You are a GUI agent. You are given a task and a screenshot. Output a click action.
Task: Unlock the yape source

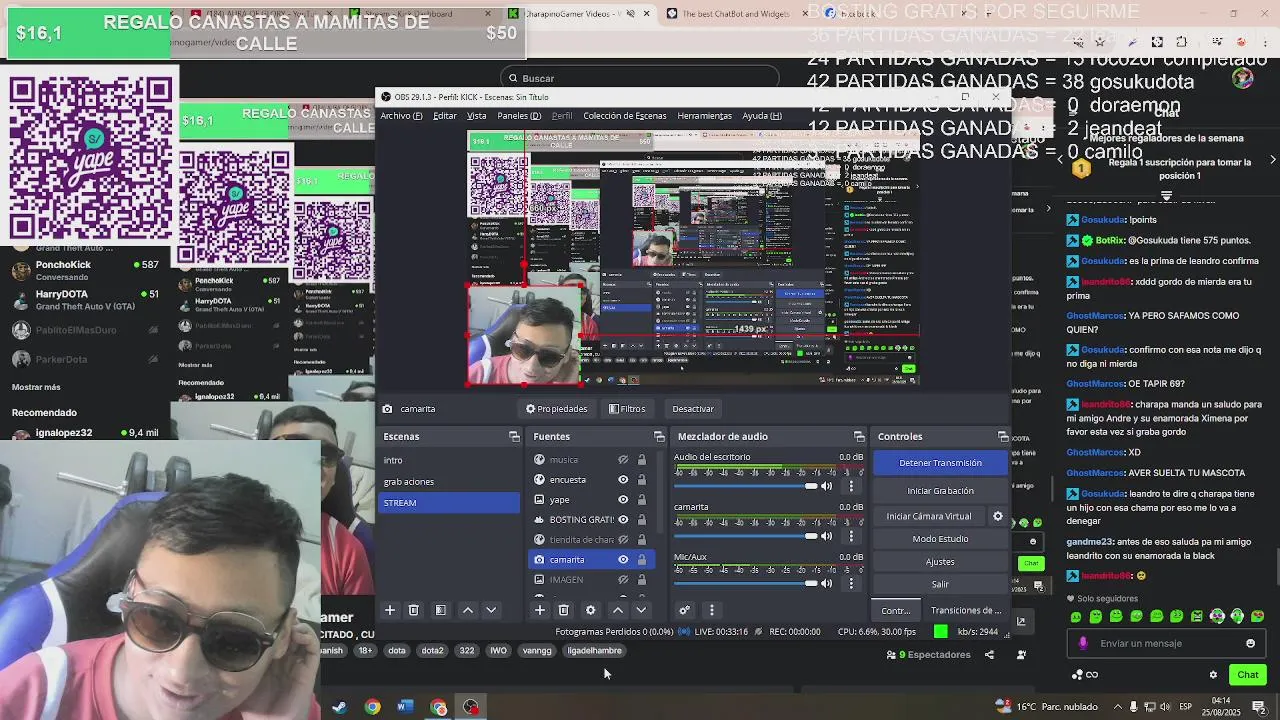641,500
